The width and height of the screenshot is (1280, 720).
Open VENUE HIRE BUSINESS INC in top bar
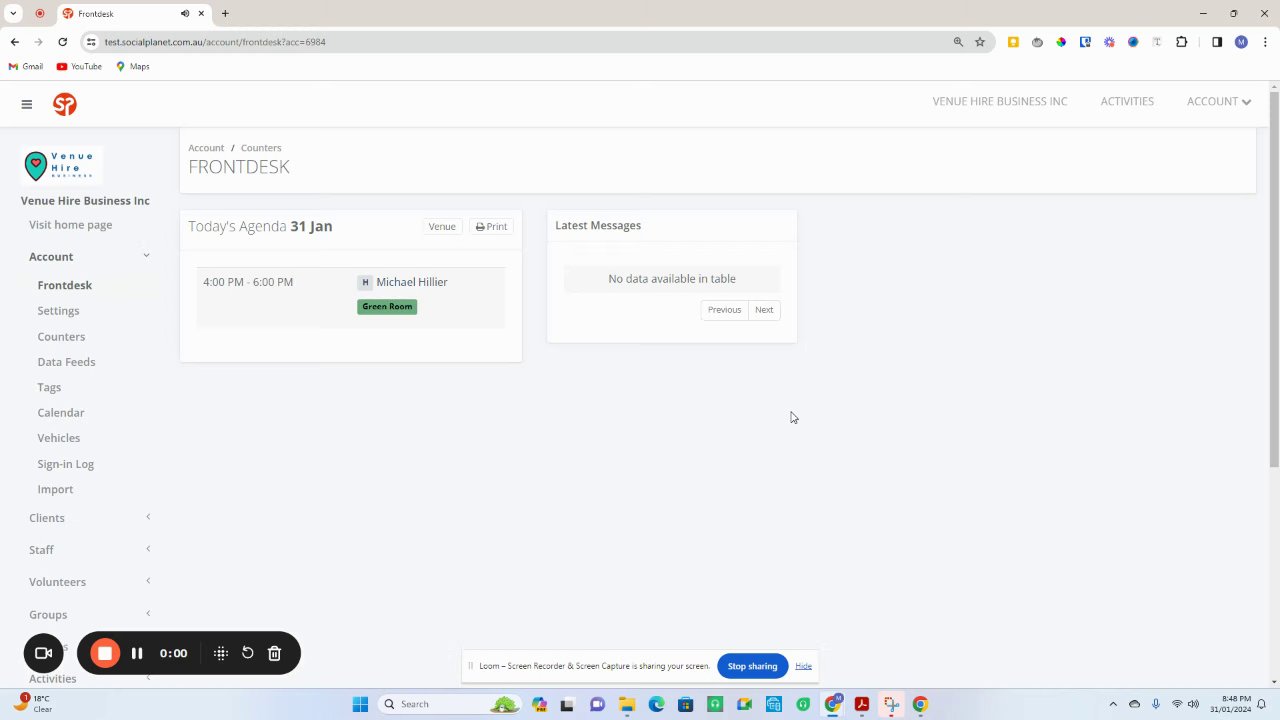tap(1000, 101)
